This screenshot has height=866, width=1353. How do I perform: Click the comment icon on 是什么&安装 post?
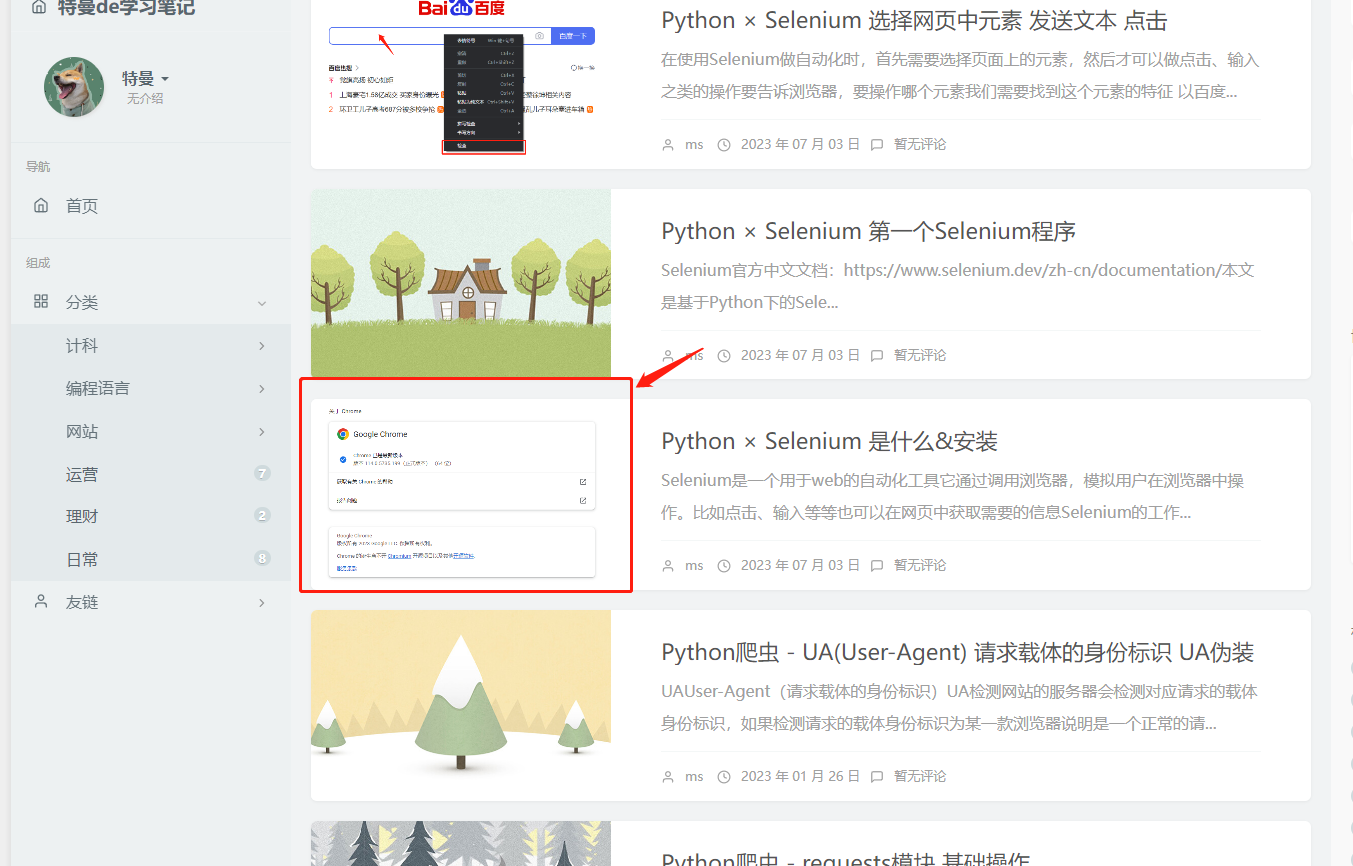[877, 565]
